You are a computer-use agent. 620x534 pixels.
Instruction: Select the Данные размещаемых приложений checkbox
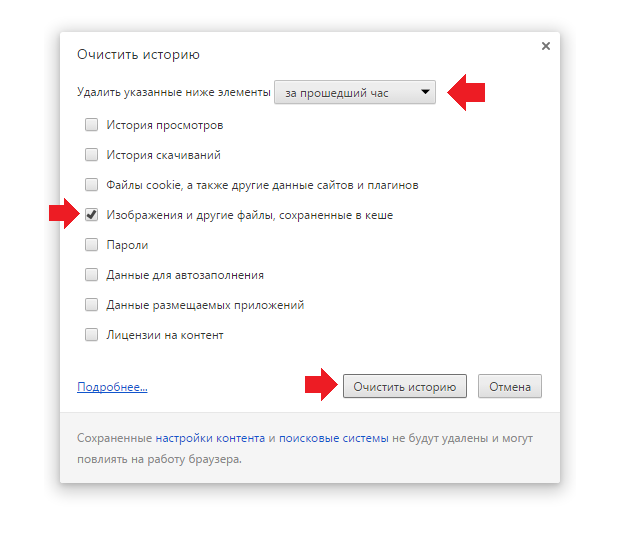[x=91, y=305]
